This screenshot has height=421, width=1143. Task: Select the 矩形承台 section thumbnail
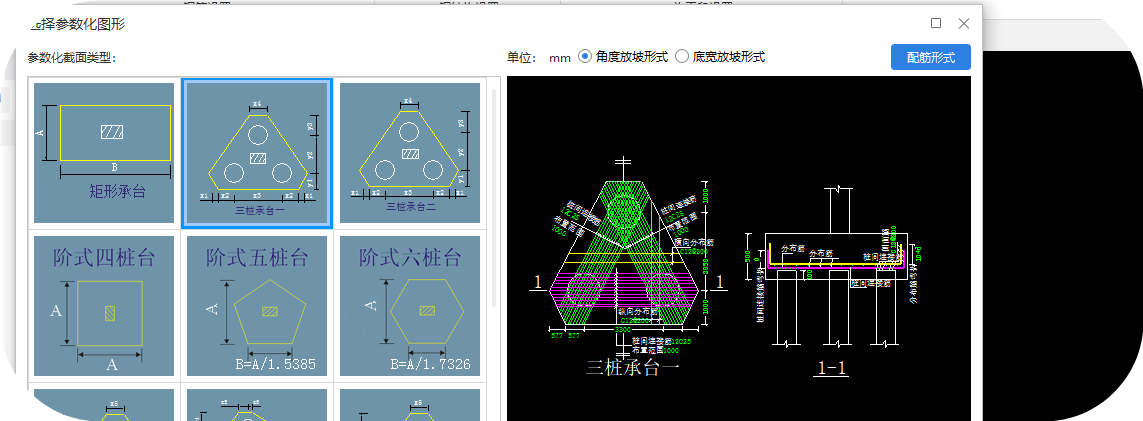104,153
